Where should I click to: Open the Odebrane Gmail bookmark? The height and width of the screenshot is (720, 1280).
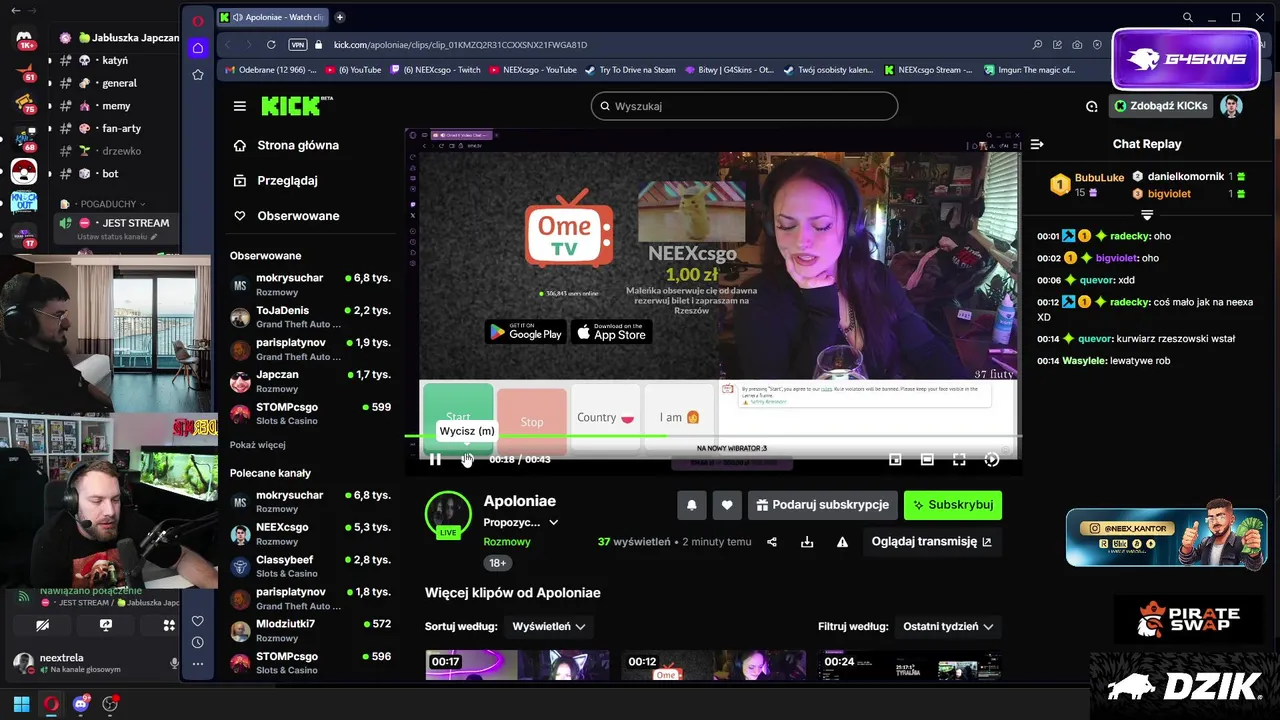[270, 70]
